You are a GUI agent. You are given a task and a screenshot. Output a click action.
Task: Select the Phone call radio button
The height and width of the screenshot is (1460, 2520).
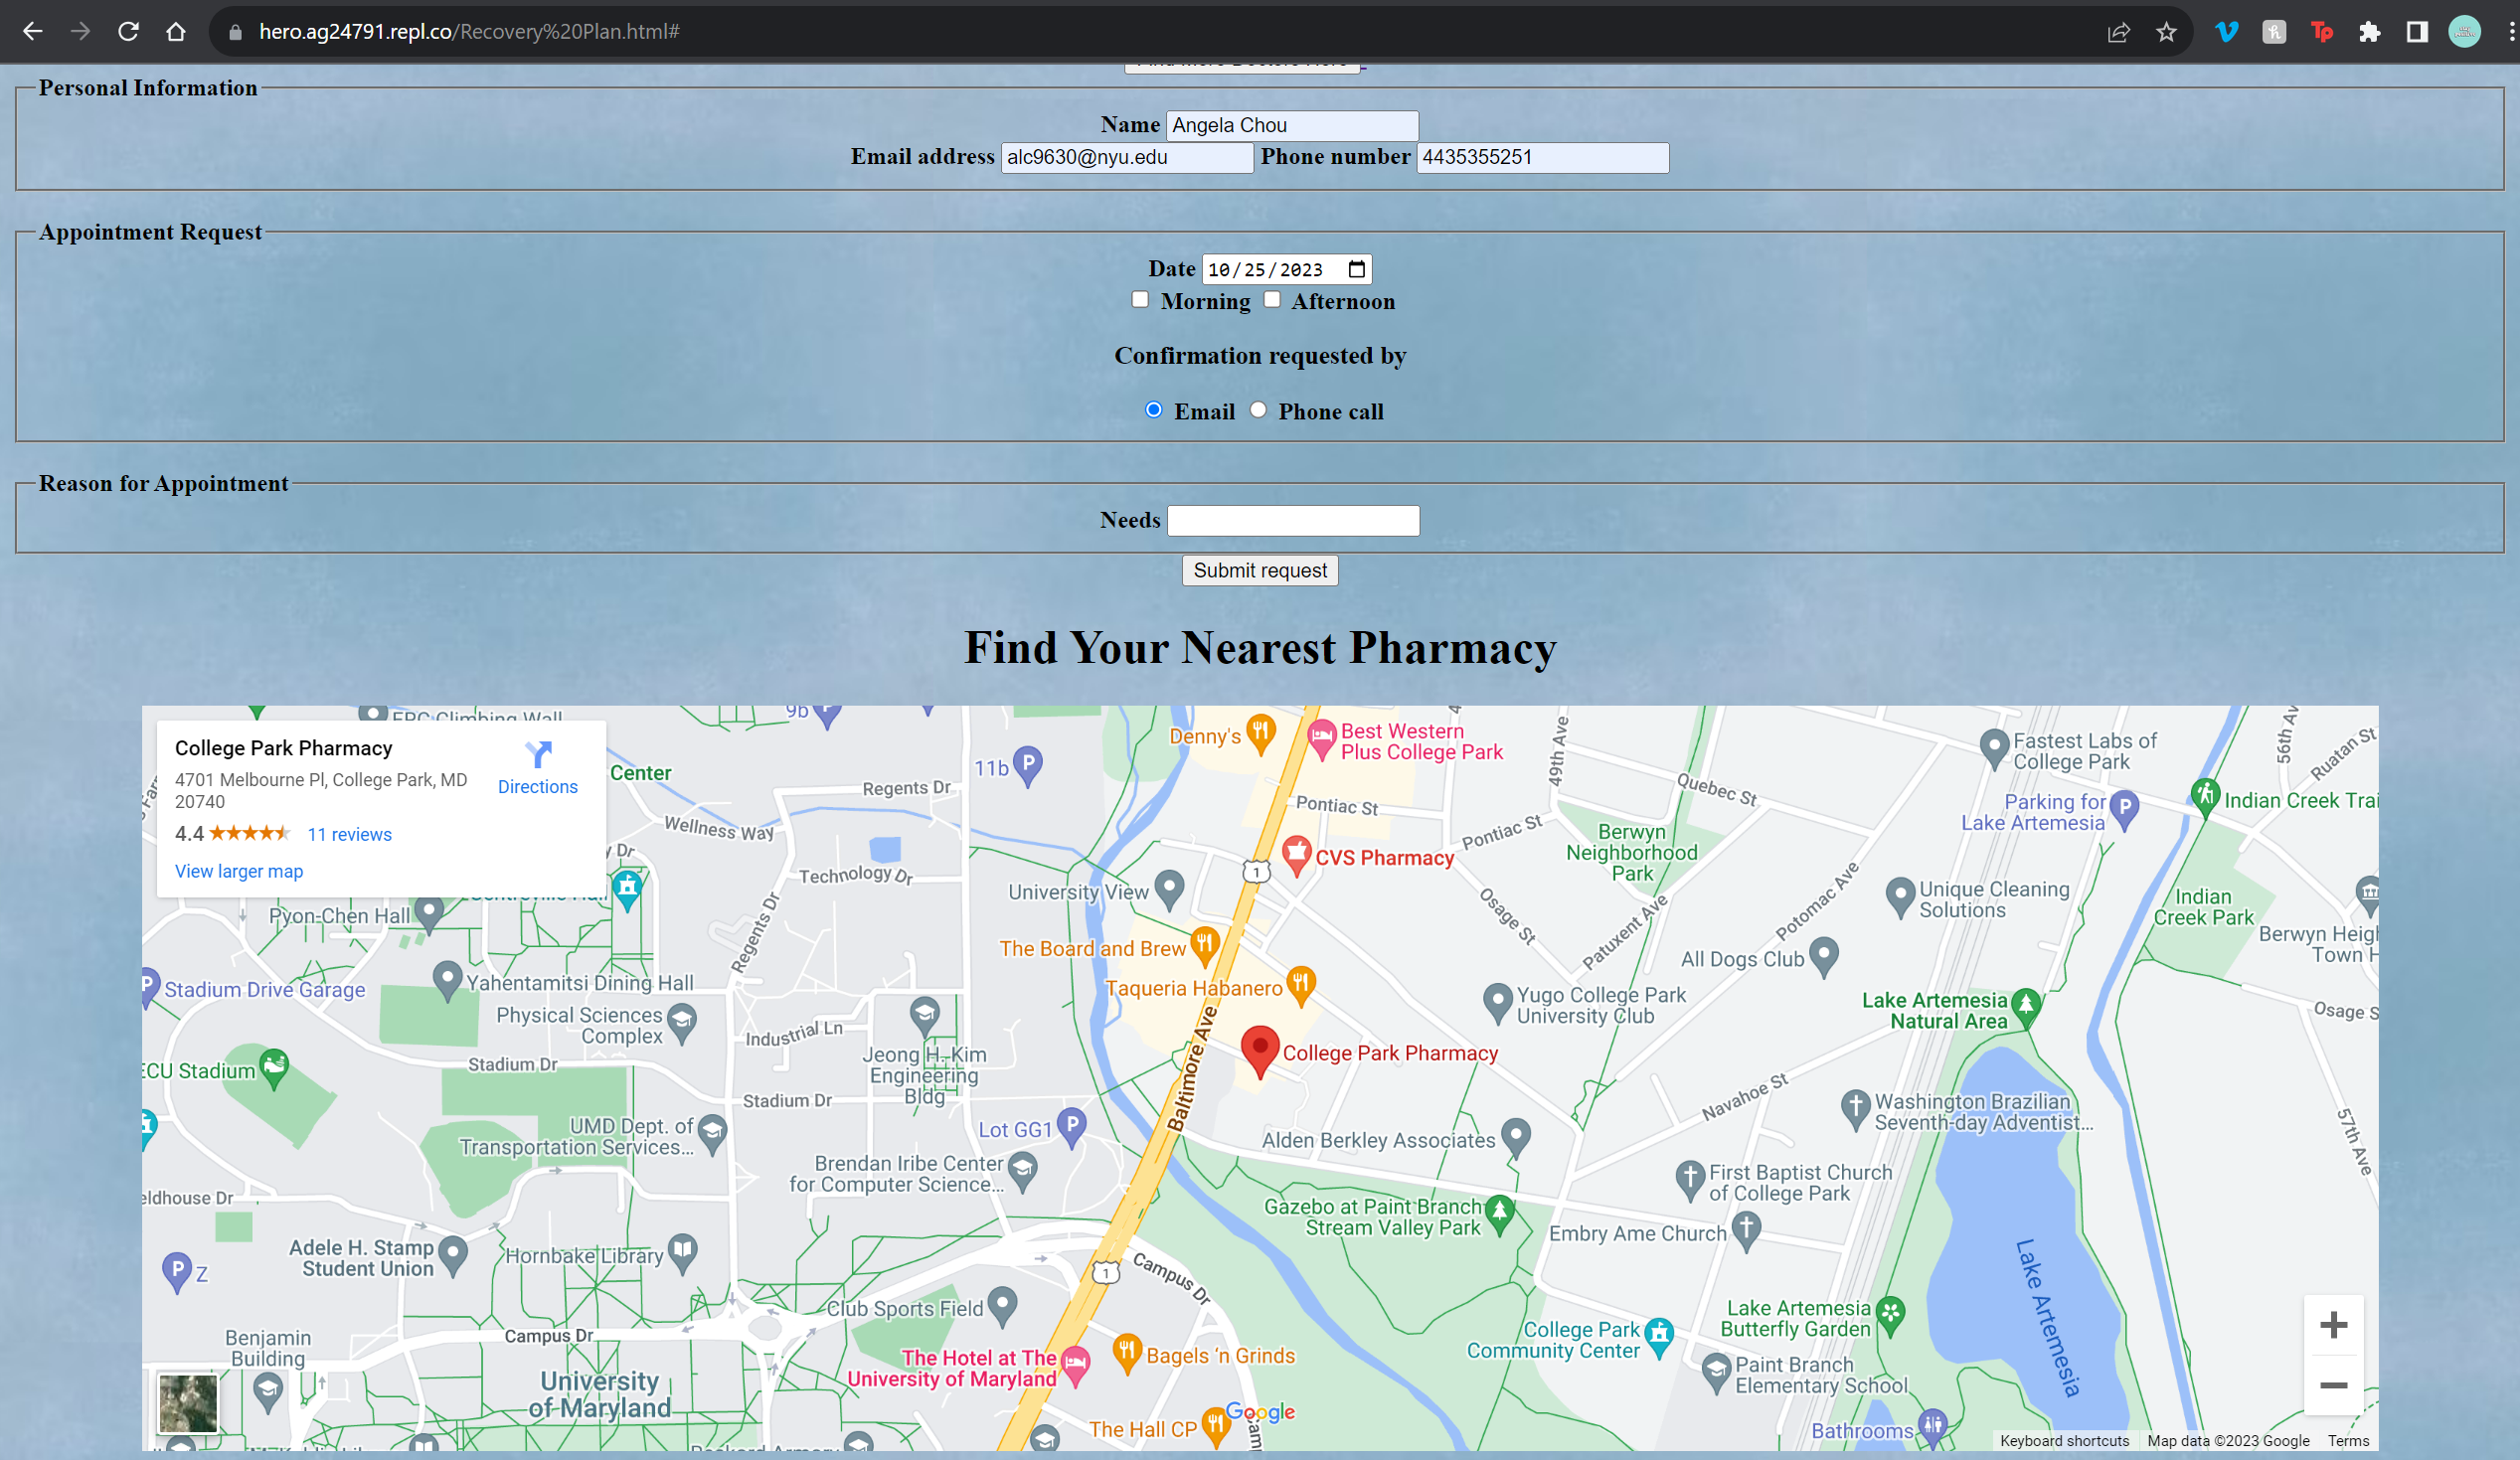coord(1258,410)
